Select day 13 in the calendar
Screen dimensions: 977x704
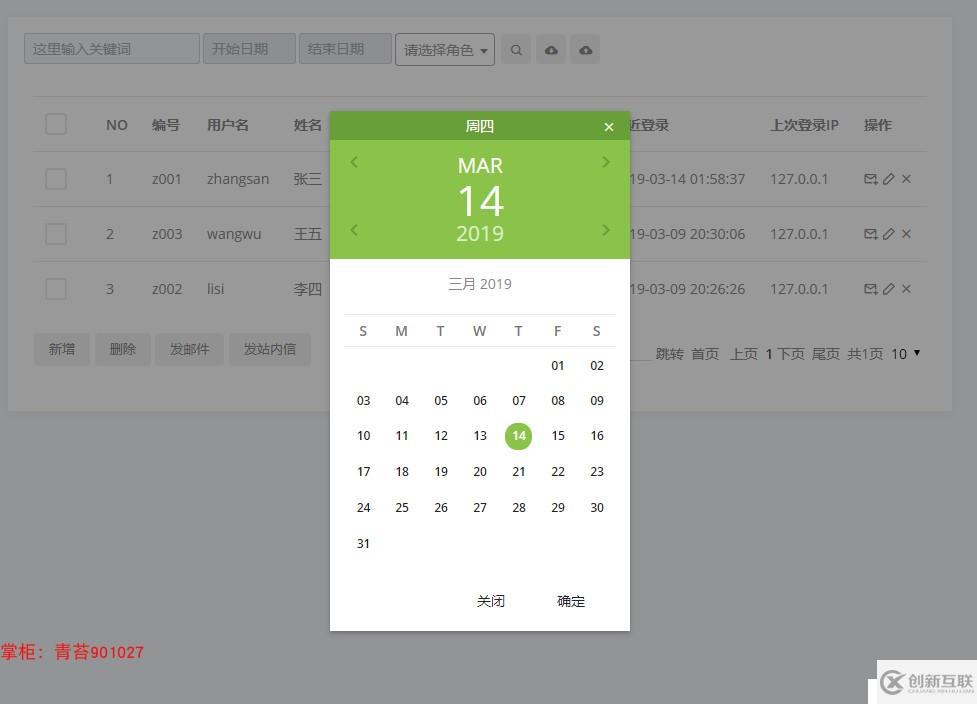click(480, 435)
